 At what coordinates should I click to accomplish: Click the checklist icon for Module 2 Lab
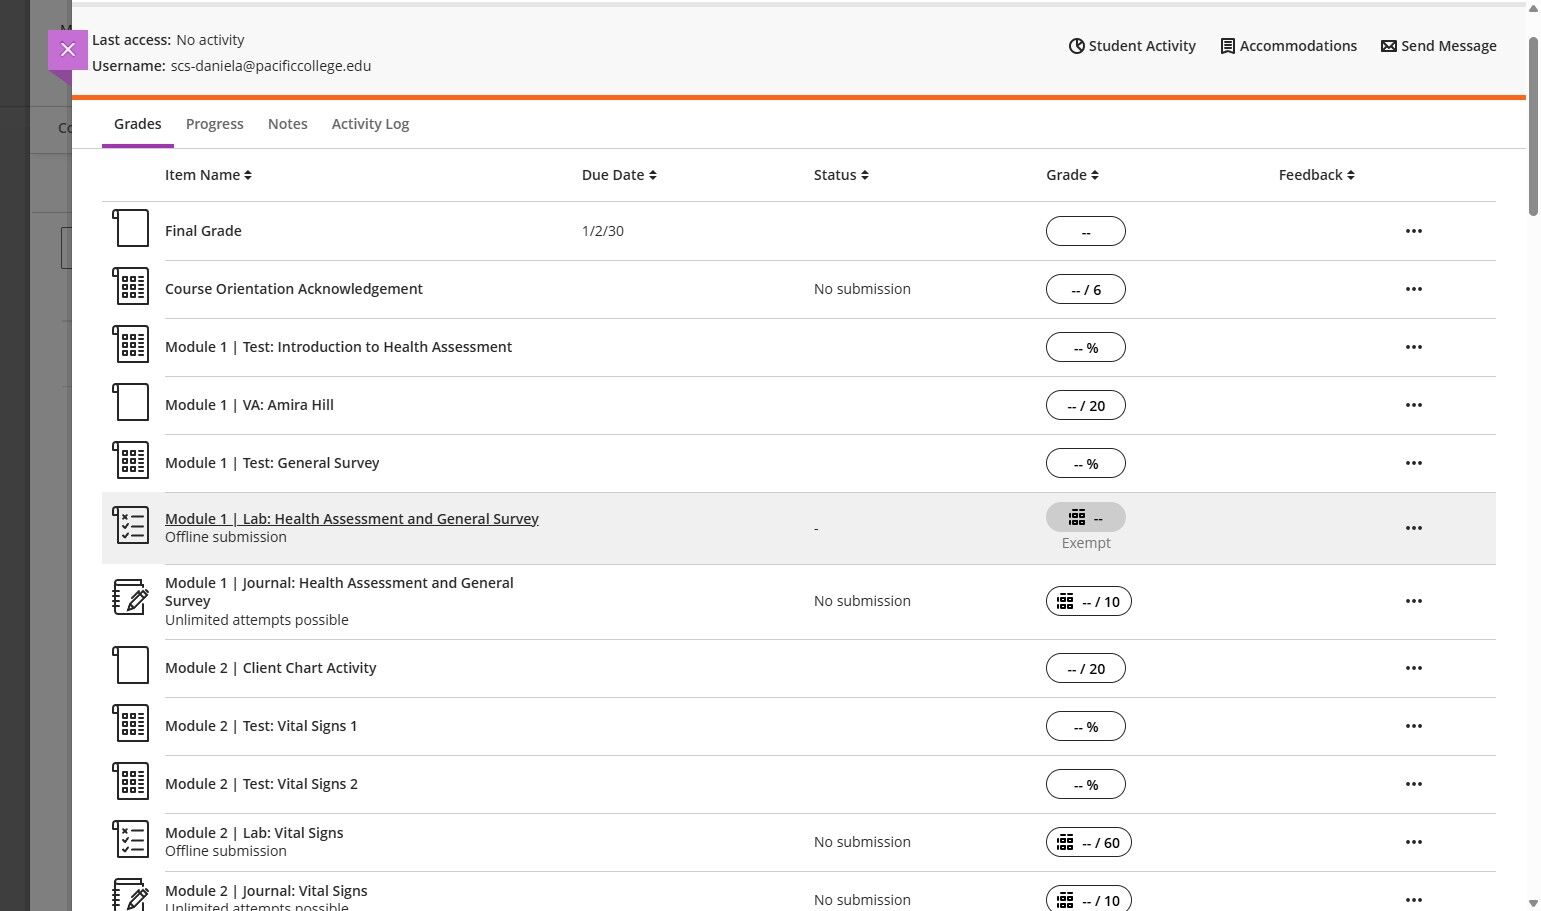point(131,839)
